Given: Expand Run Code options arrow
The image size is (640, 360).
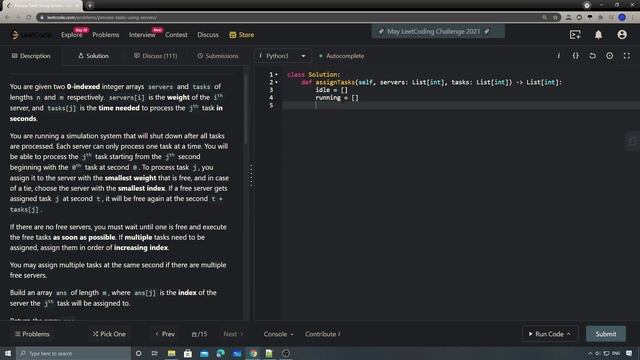Looking at the screenshot, I should click(x=569, y=334).
